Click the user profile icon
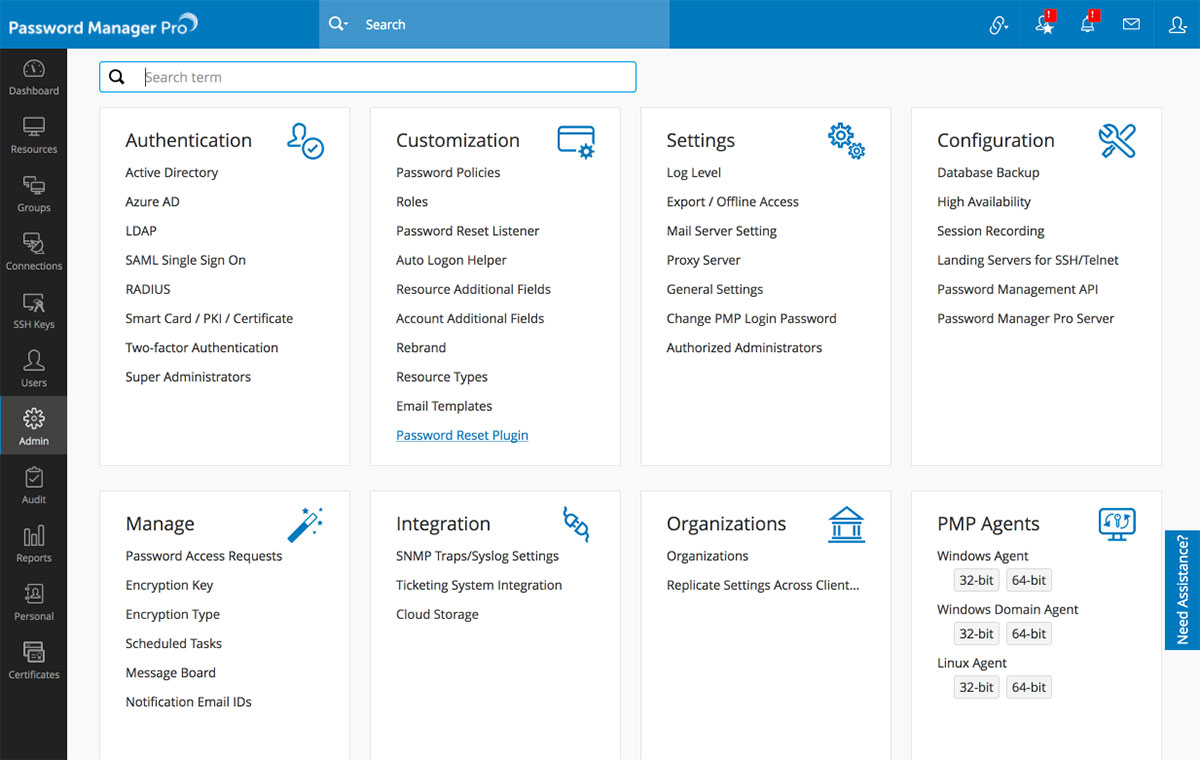This screenshot has width=1200, height=760. pyautogui.click(x=1177, y=24)
